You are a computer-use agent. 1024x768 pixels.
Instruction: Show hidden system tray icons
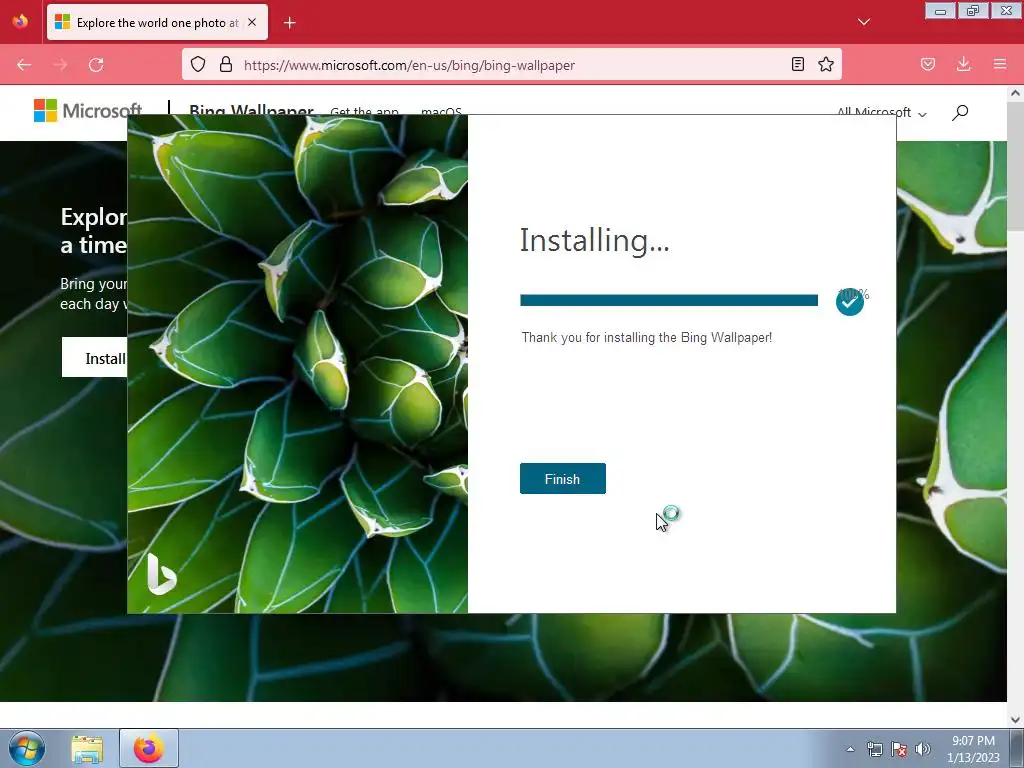tap(850, 749)
